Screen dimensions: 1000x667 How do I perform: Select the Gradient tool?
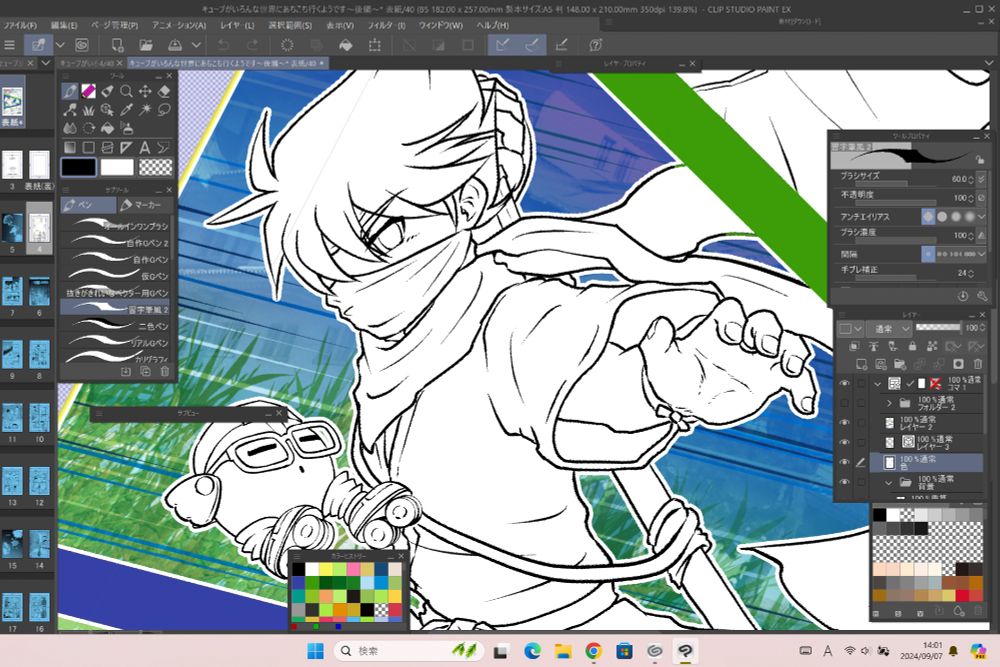pyautogui.click(x=70, y=147)
